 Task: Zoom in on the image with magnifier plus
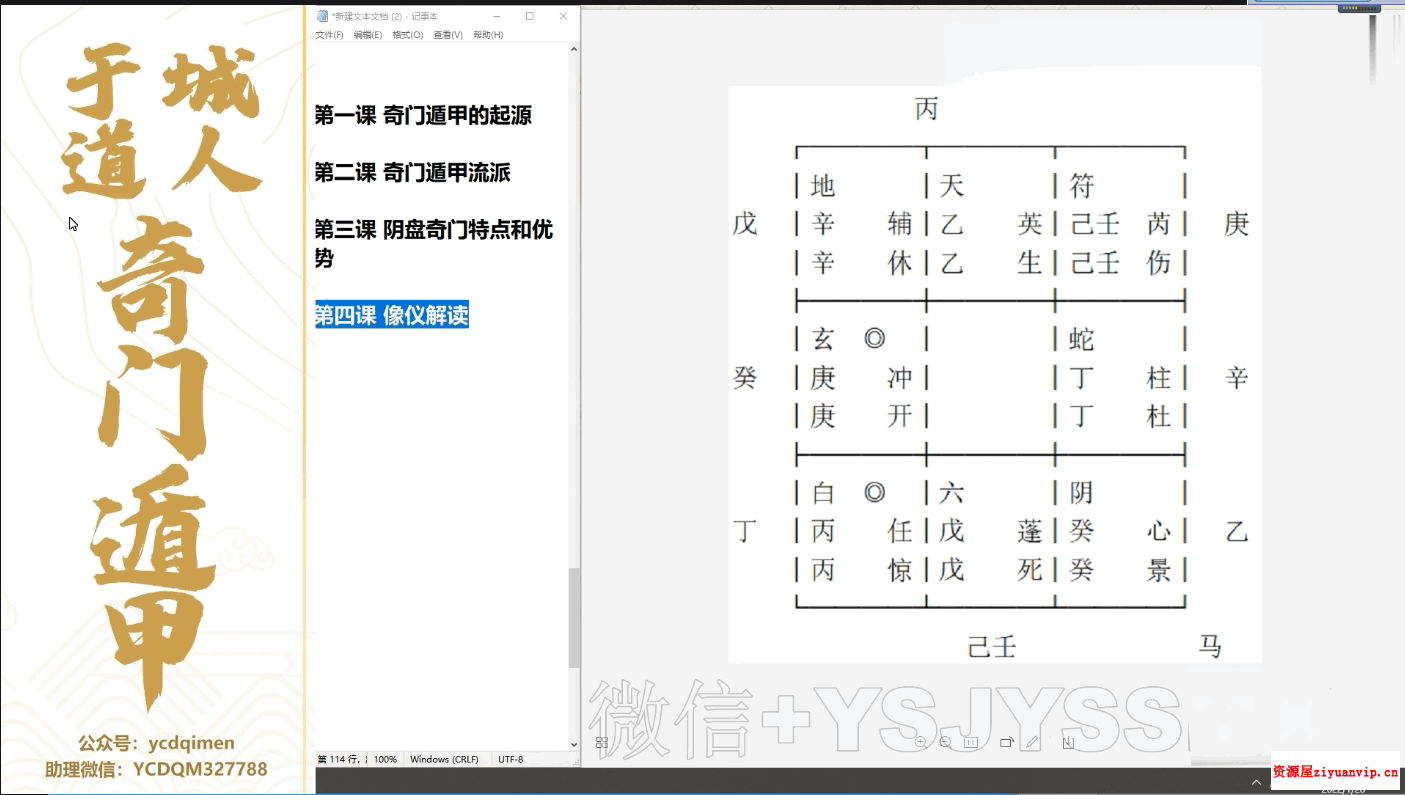click(x=920, y=743)
